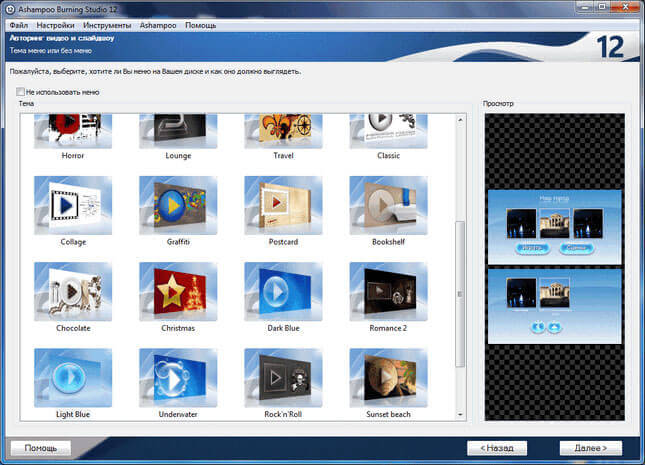The width and height of the screenshot is (645, 465).
Task: Click the Romance 2 label text
Action: coord(388,328)
